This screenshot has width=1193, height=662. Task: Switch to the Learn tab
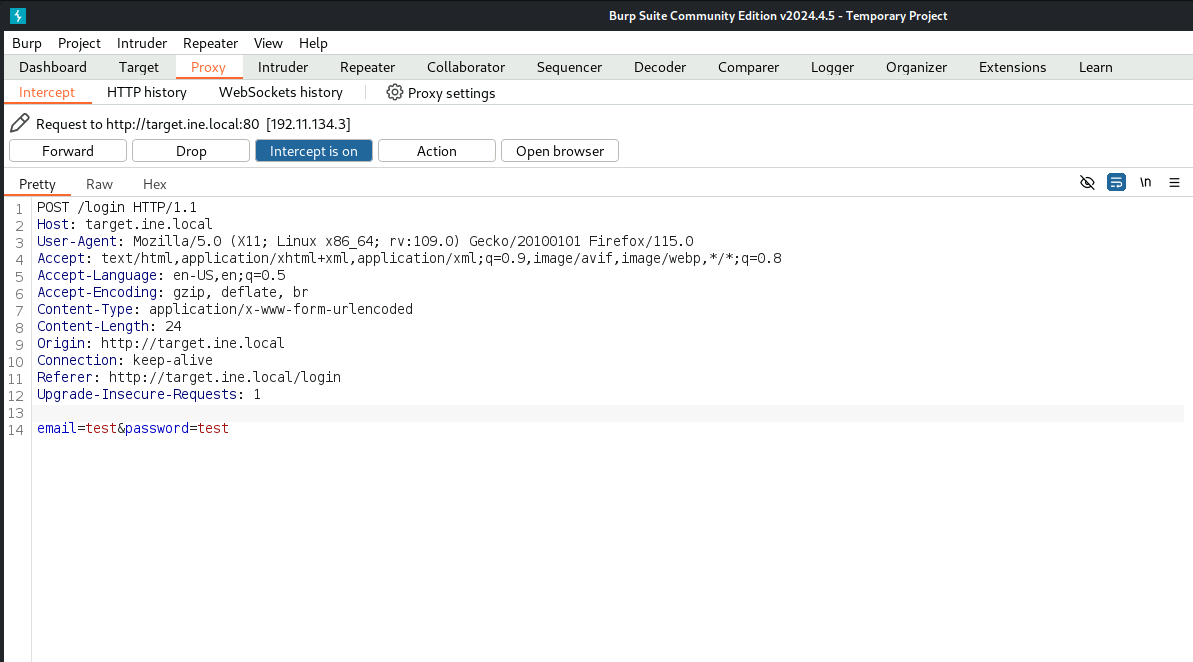pos(1095,67)
